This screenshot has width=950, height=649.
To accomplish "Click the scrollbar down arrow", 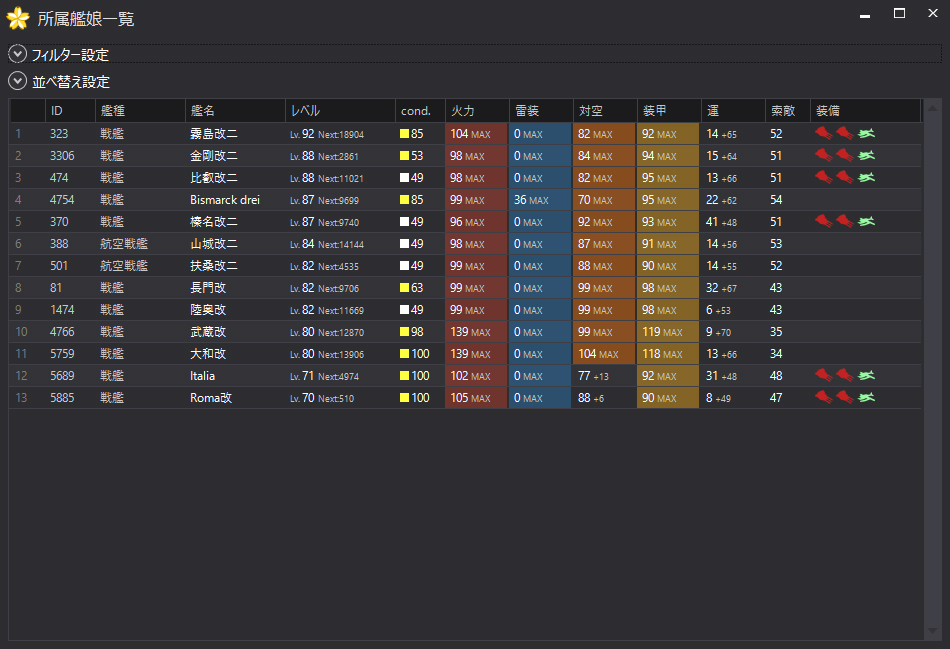I will tap(932, 631).
